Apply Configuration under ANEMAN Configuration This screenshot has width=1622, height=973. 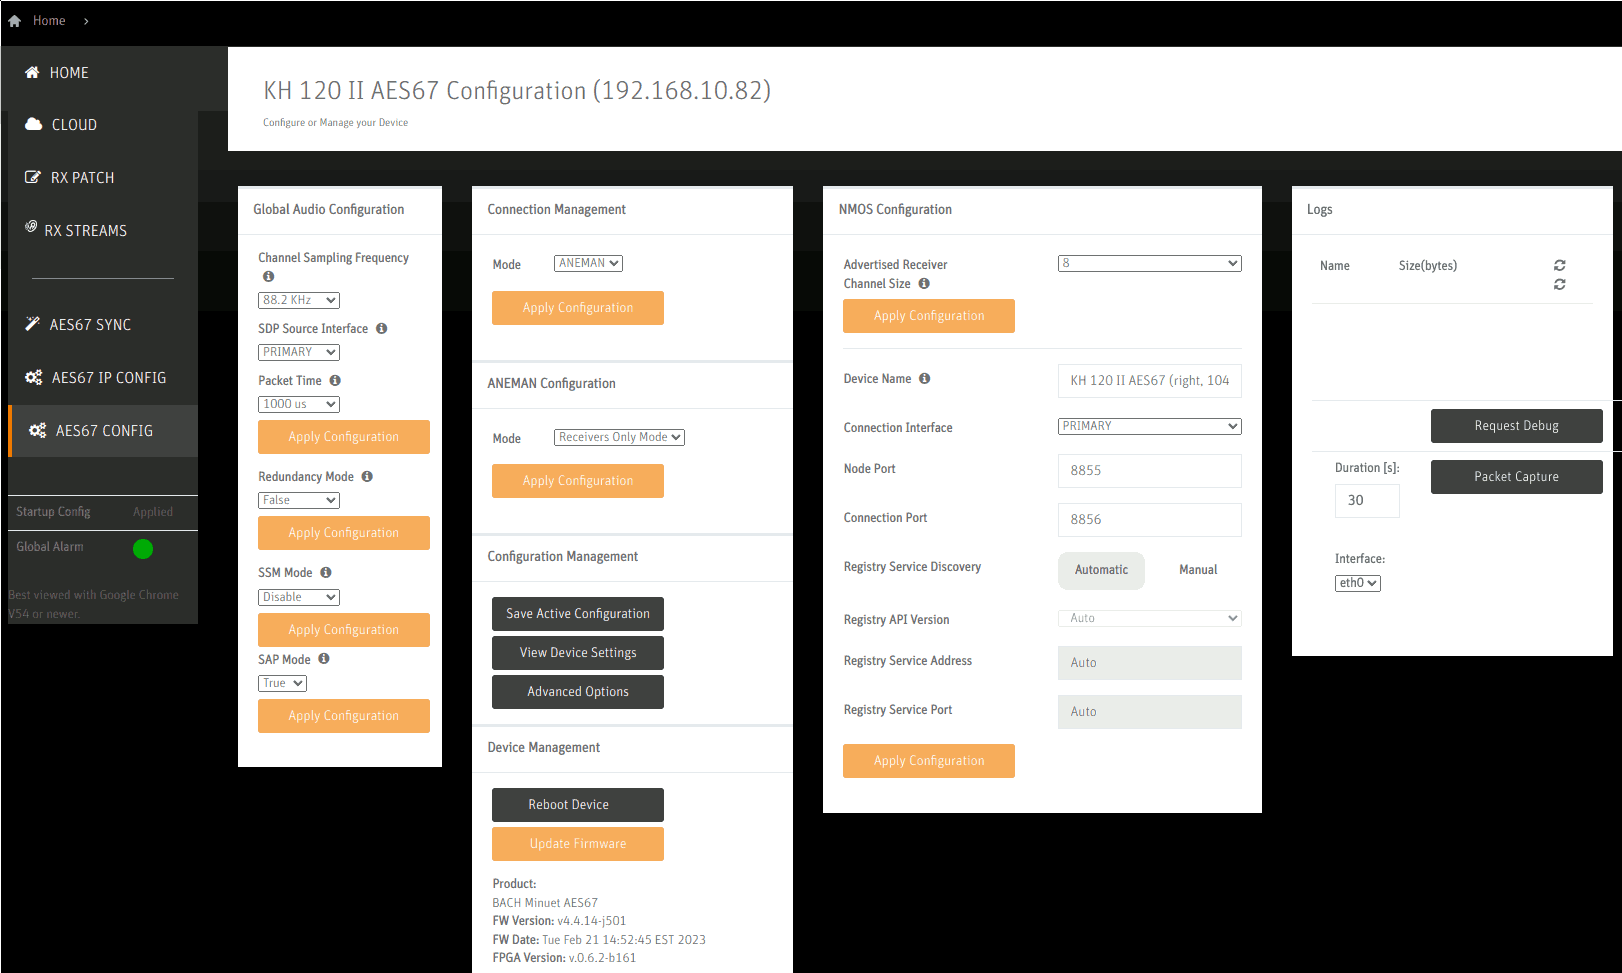578,481
